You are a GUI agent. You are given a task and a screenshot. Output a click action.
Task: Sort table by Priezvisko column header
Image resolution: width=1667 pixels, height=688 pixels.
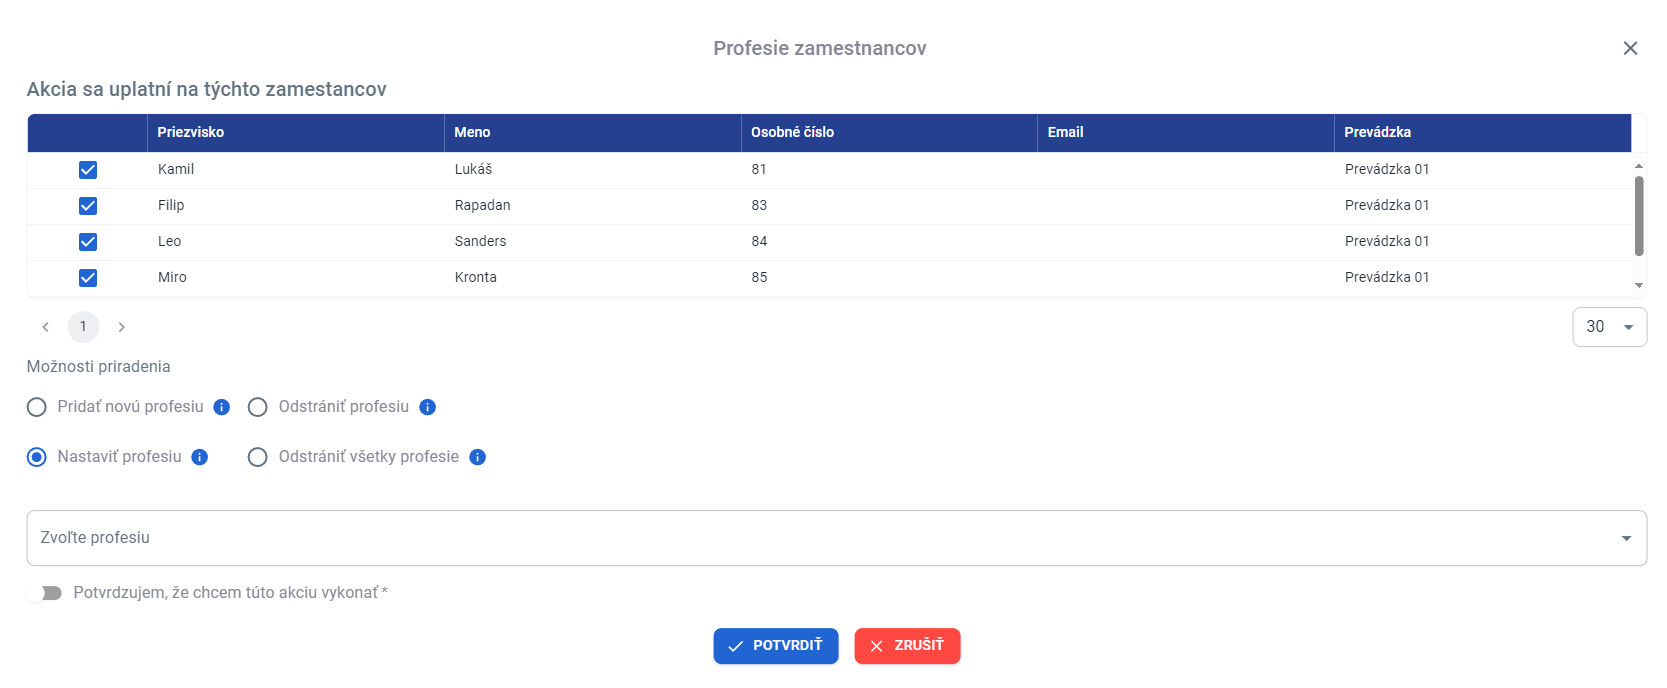coord(191,132)
